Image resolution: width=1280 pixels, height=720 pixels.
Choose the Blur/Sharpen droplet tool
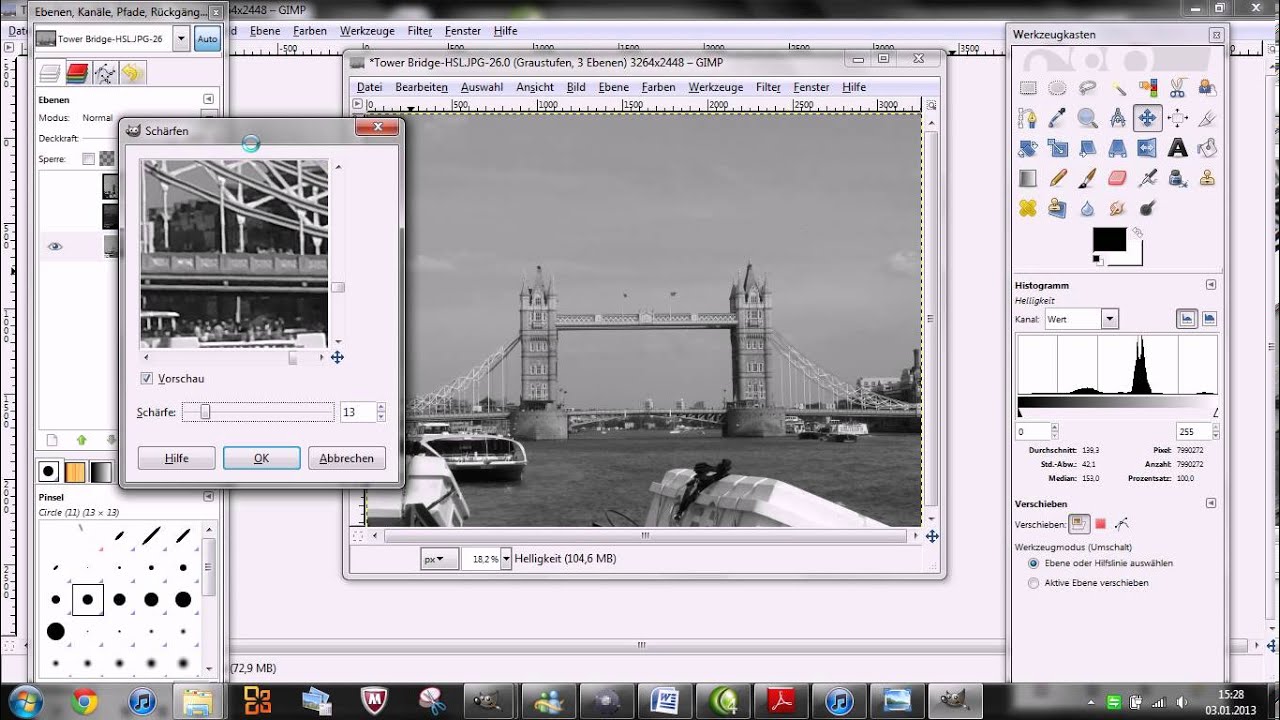pyautogui.click(x=1087, y=208)
